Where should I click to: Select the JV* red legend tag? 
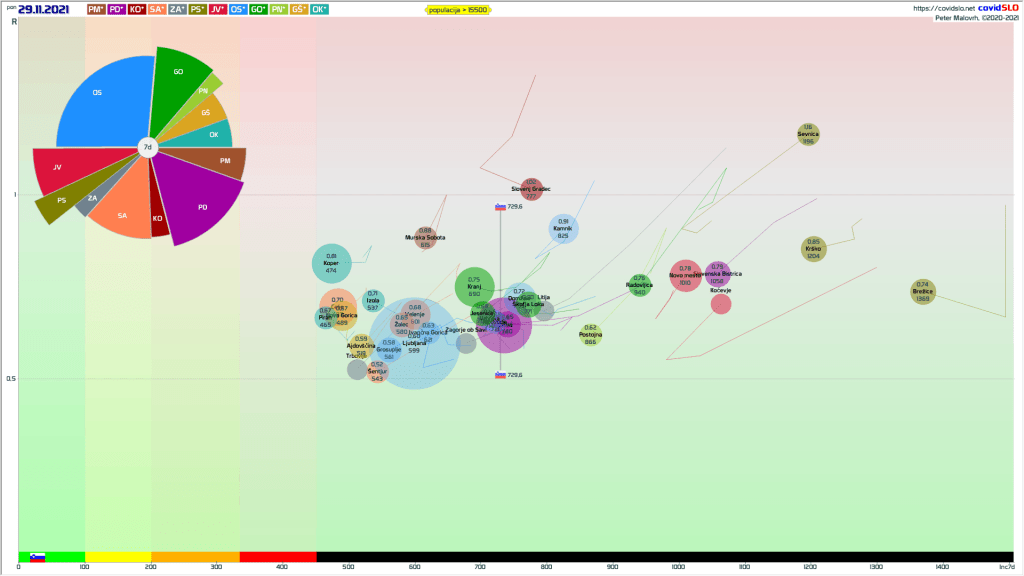click(x=217, y=9)
